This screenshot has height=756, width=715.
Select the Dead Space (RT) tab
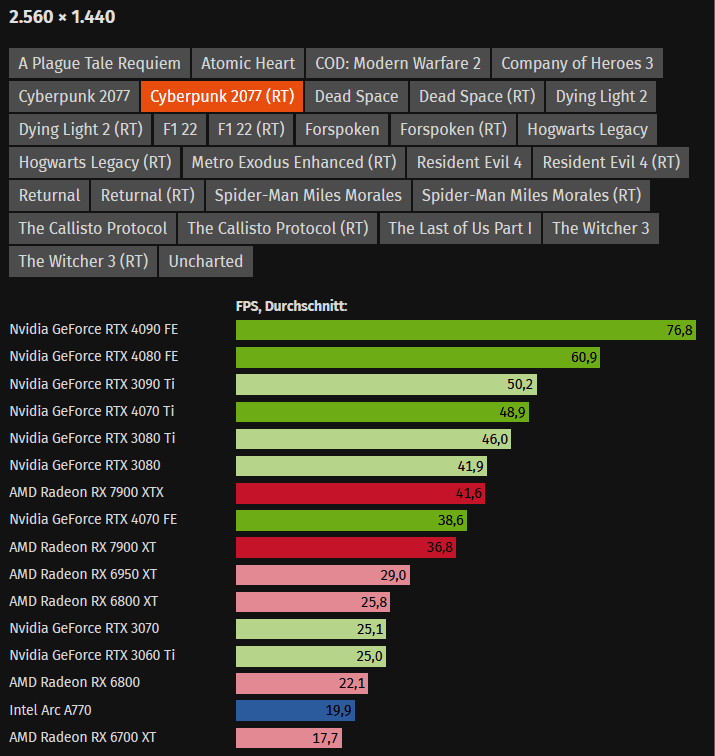click(477, 96)
